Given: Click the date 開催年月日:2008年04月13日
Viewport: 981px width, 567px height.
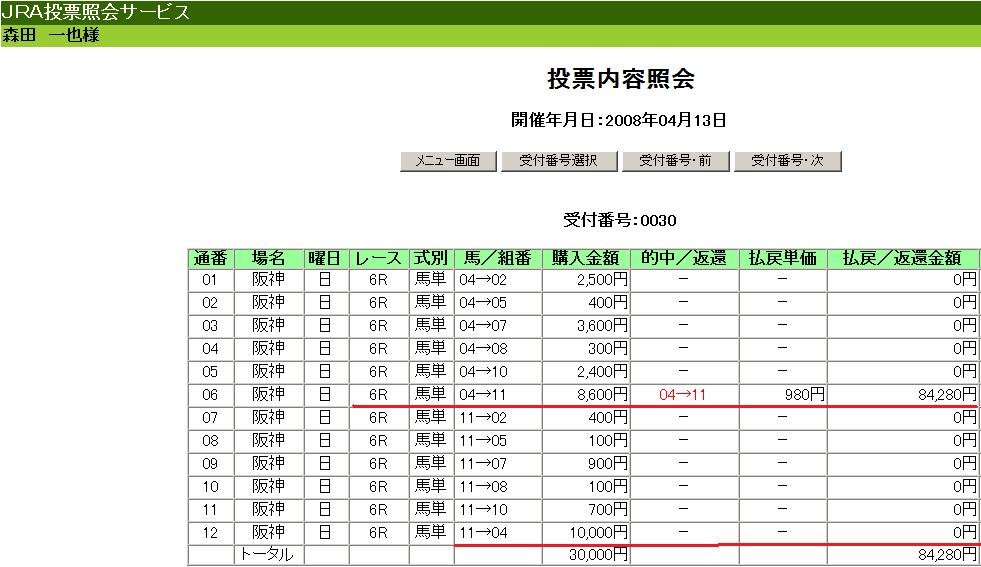Looking at the screenshot, I should pos(618,120).
